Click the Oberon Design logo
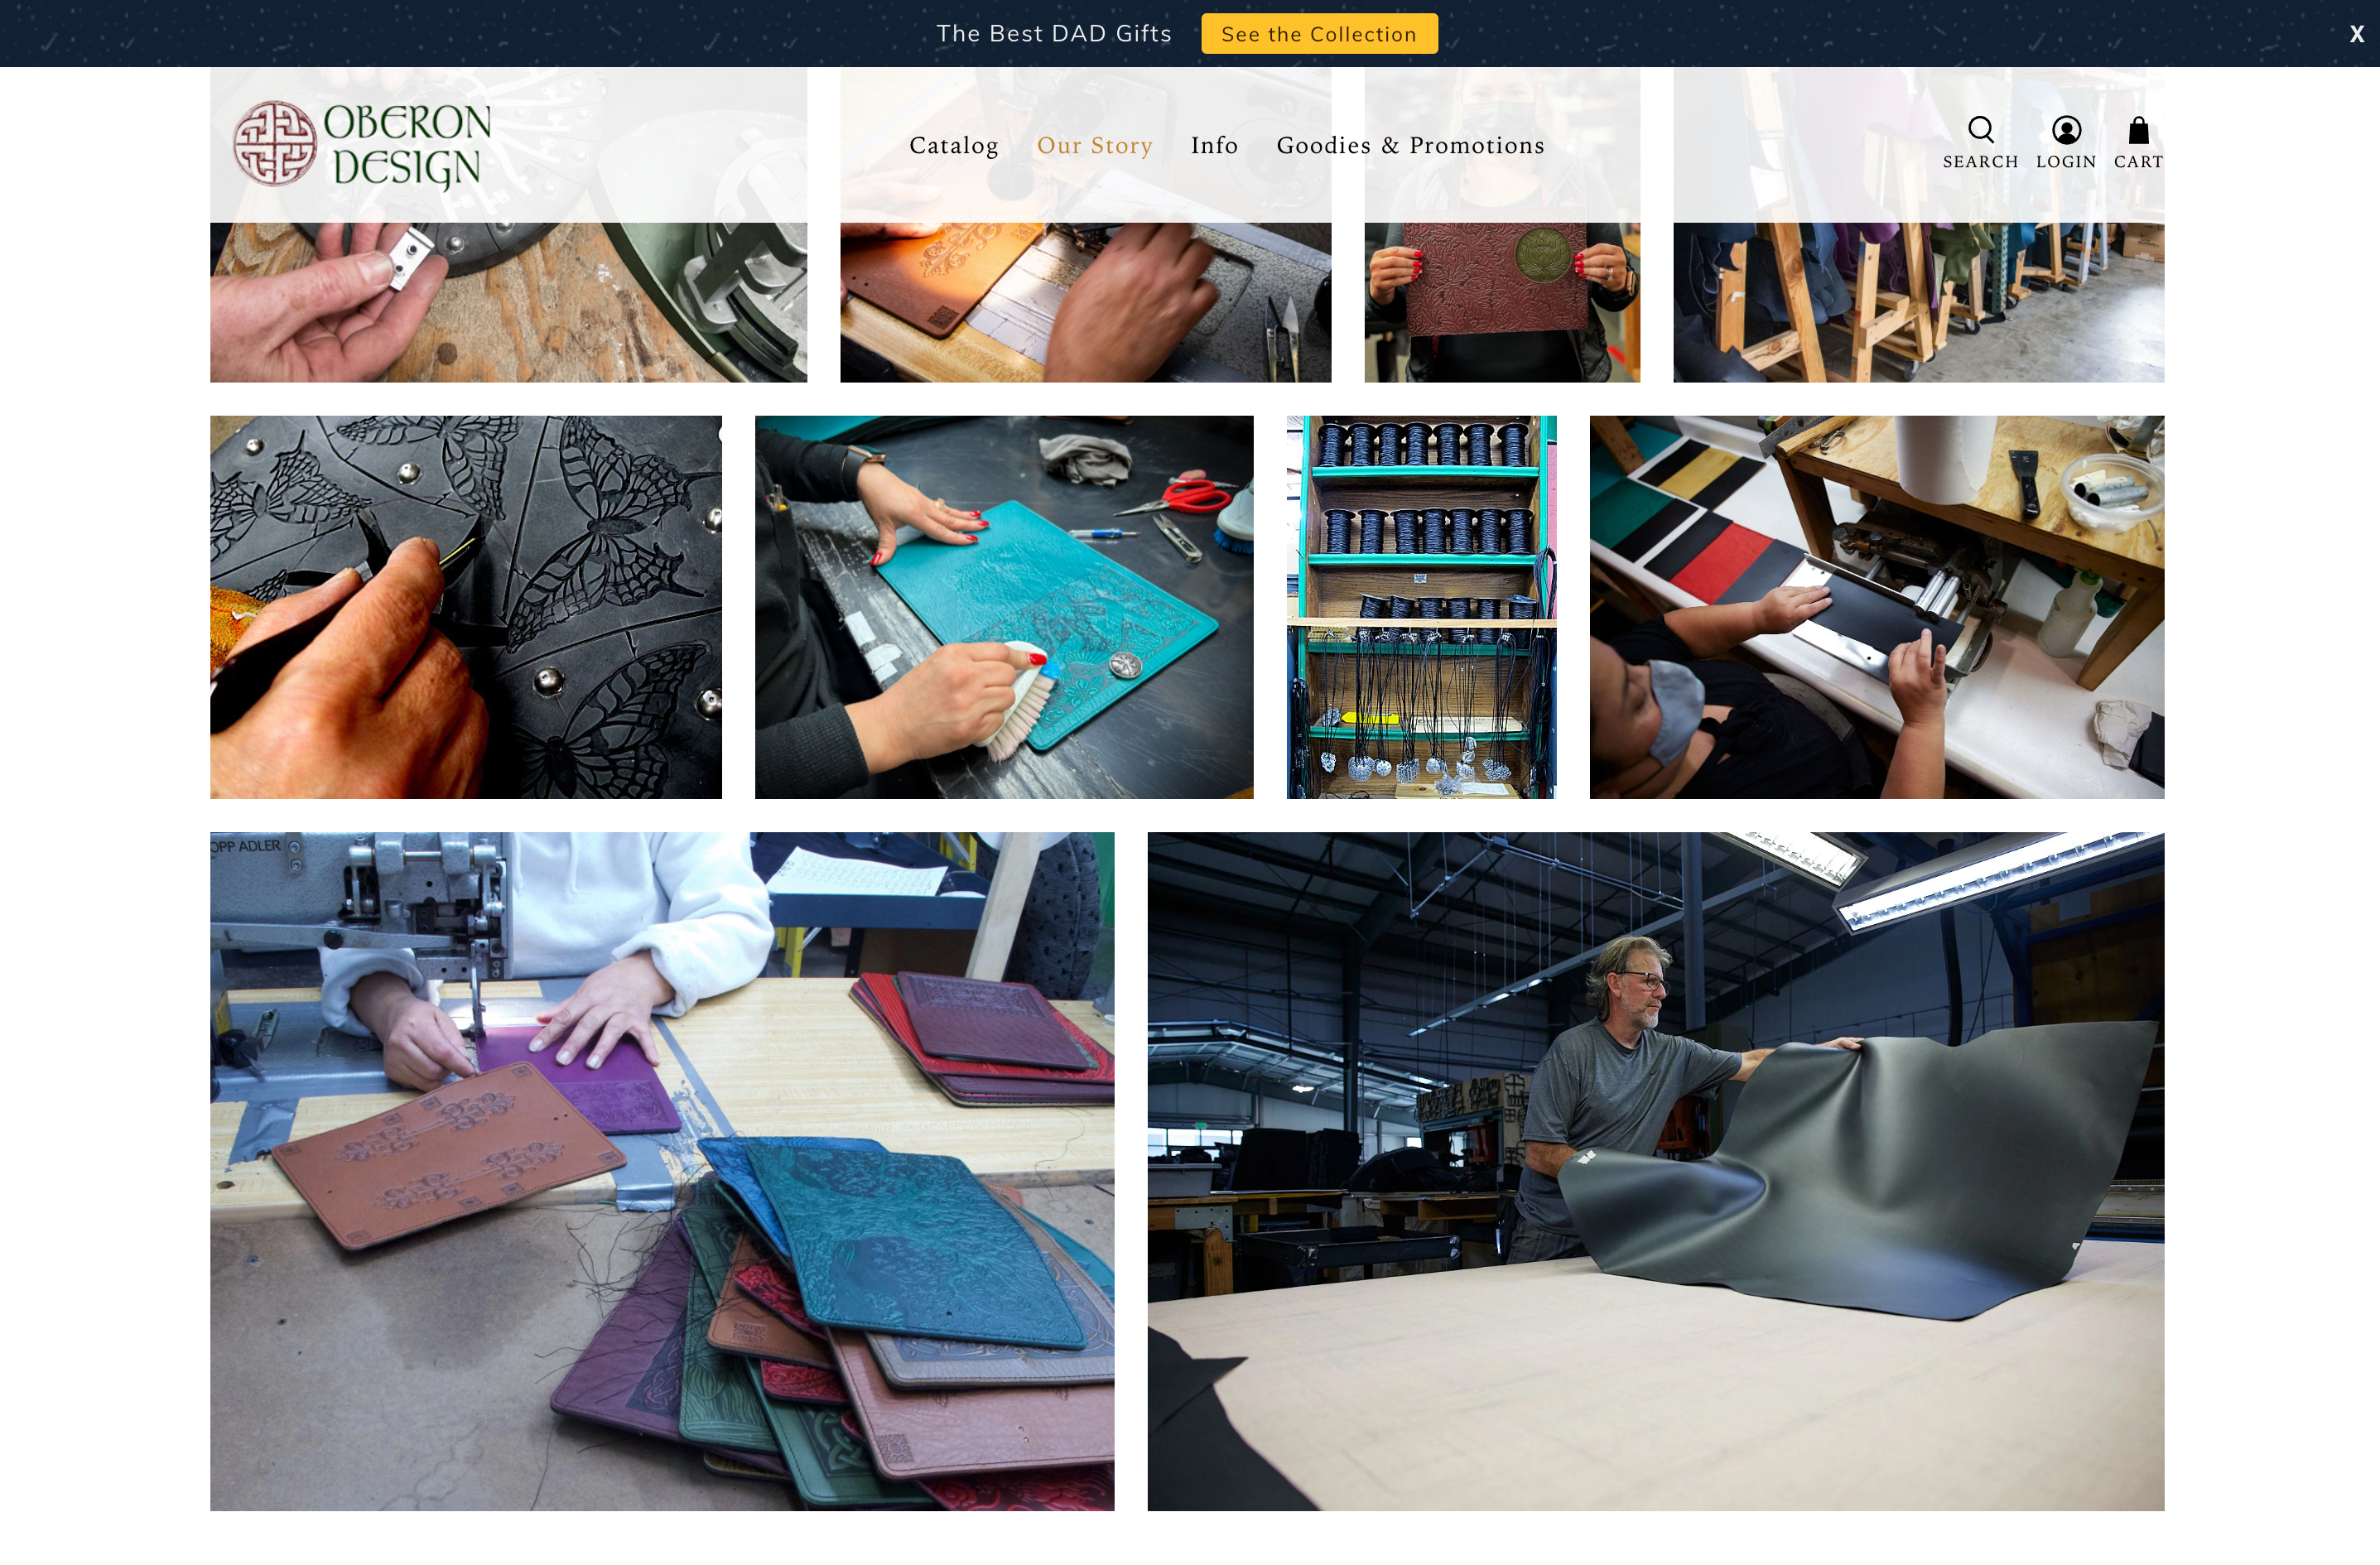Viewport: 2380px width, 1565px height. [x=362, y=144]
